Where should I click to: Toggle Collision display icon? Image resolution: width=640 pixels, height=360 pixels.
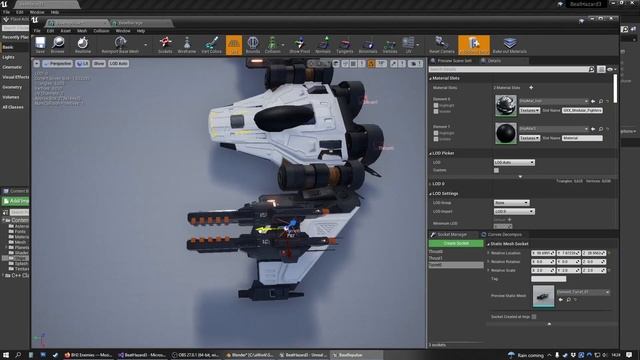pos(272,44)
